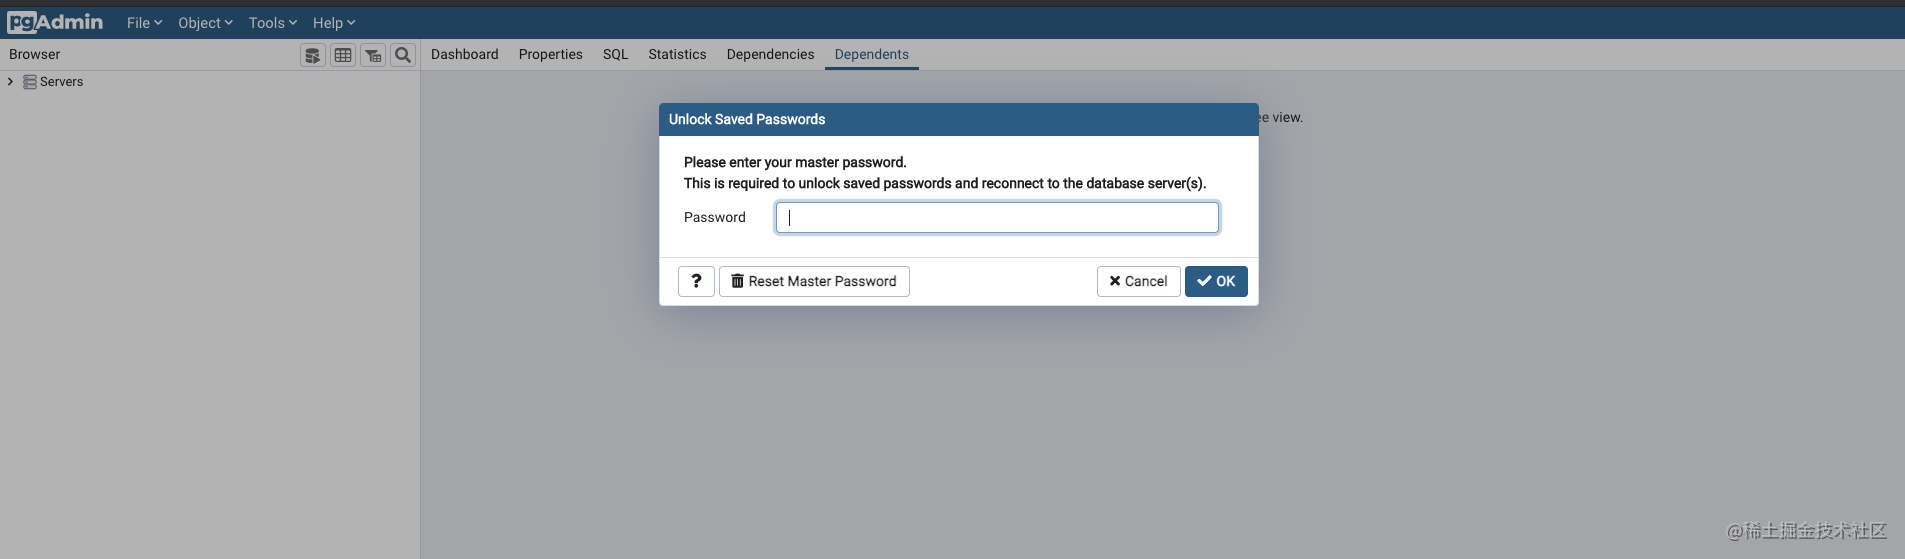
Task: Open the View Data table icon
Action: (x=343, y=55)
